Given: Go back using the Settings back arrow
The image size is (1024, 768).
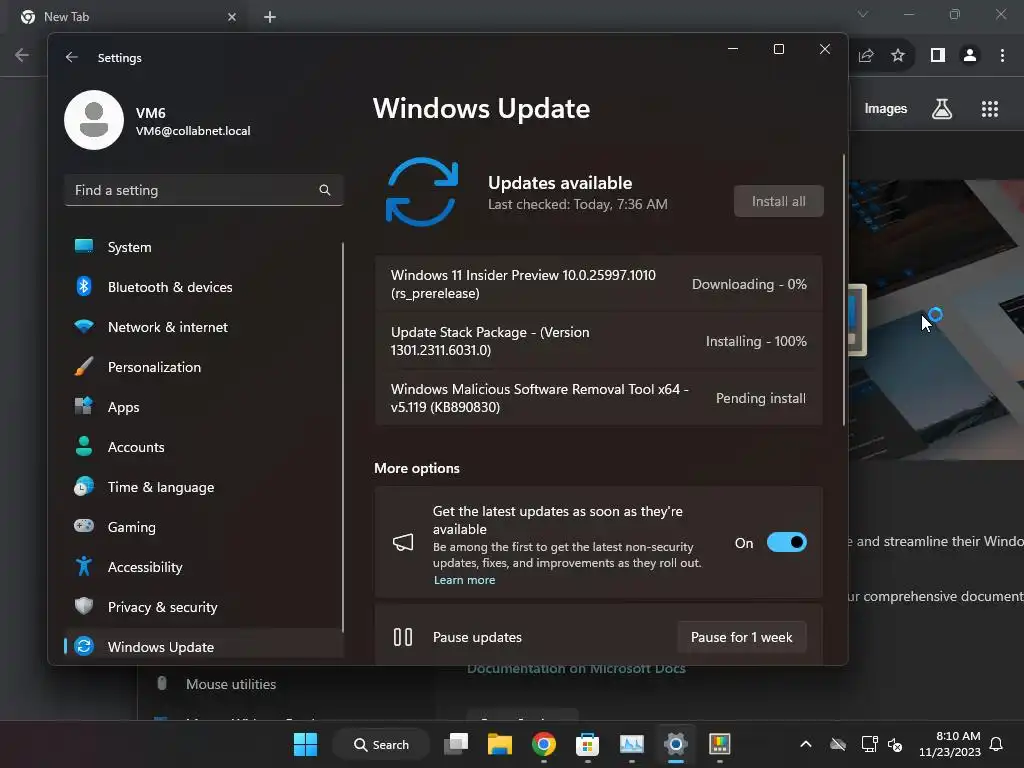Looking at the screenshot, I should pos(71,57).
